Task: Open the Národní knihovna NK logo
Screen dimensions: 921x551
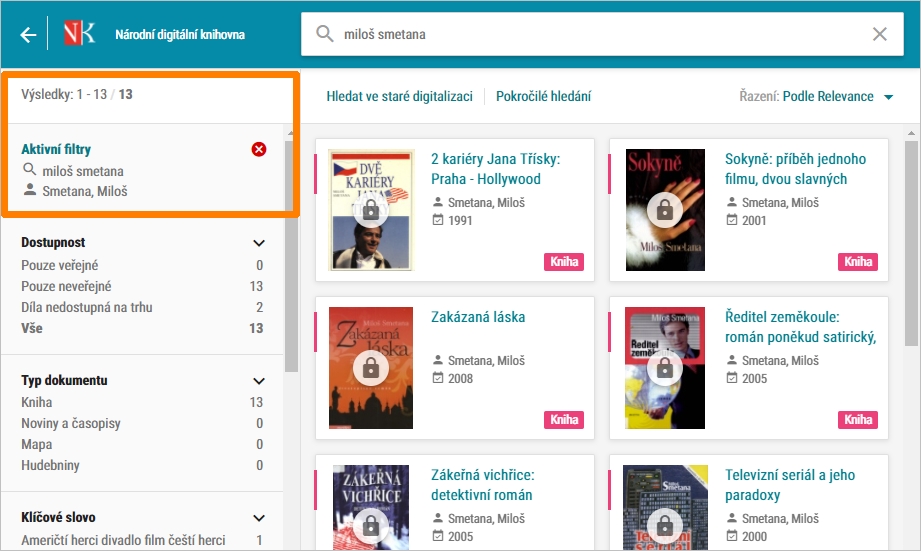Action: click(79, 33)
